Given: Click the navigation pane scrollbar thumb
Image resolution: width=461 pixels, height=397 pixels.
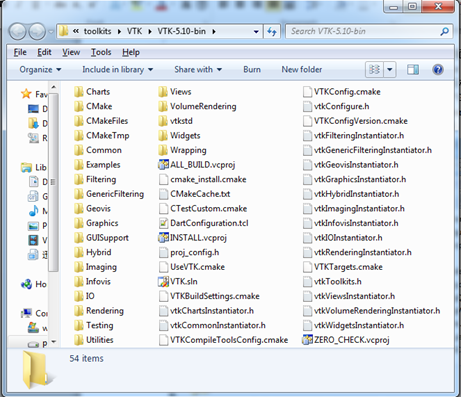Looking at the screenshot, I should tap(53, 182).
